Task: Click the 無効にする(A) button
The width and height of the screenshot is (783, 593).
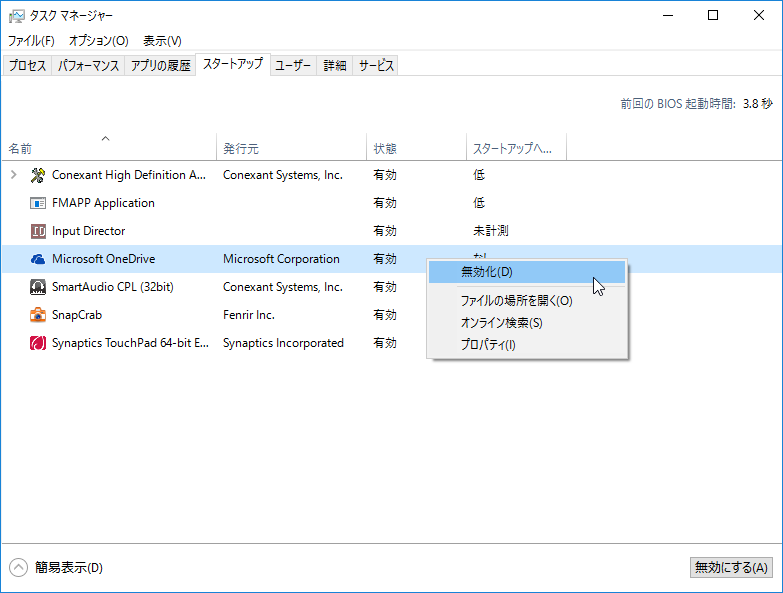Action: tap(731, 568)
